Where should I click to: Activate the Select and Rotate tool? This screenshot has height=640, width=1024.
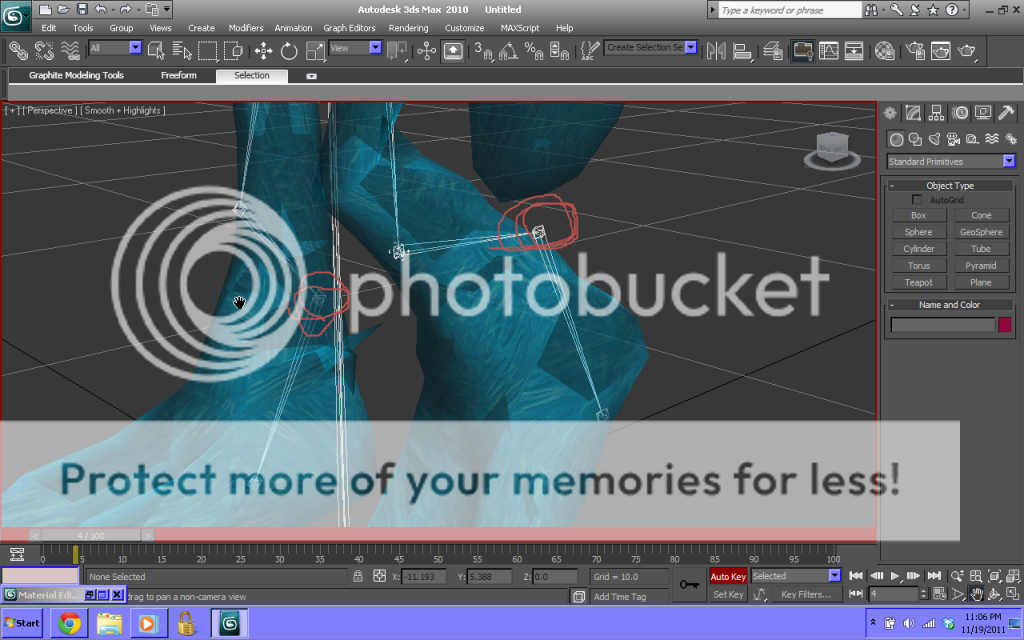click(x=289, y=50)
